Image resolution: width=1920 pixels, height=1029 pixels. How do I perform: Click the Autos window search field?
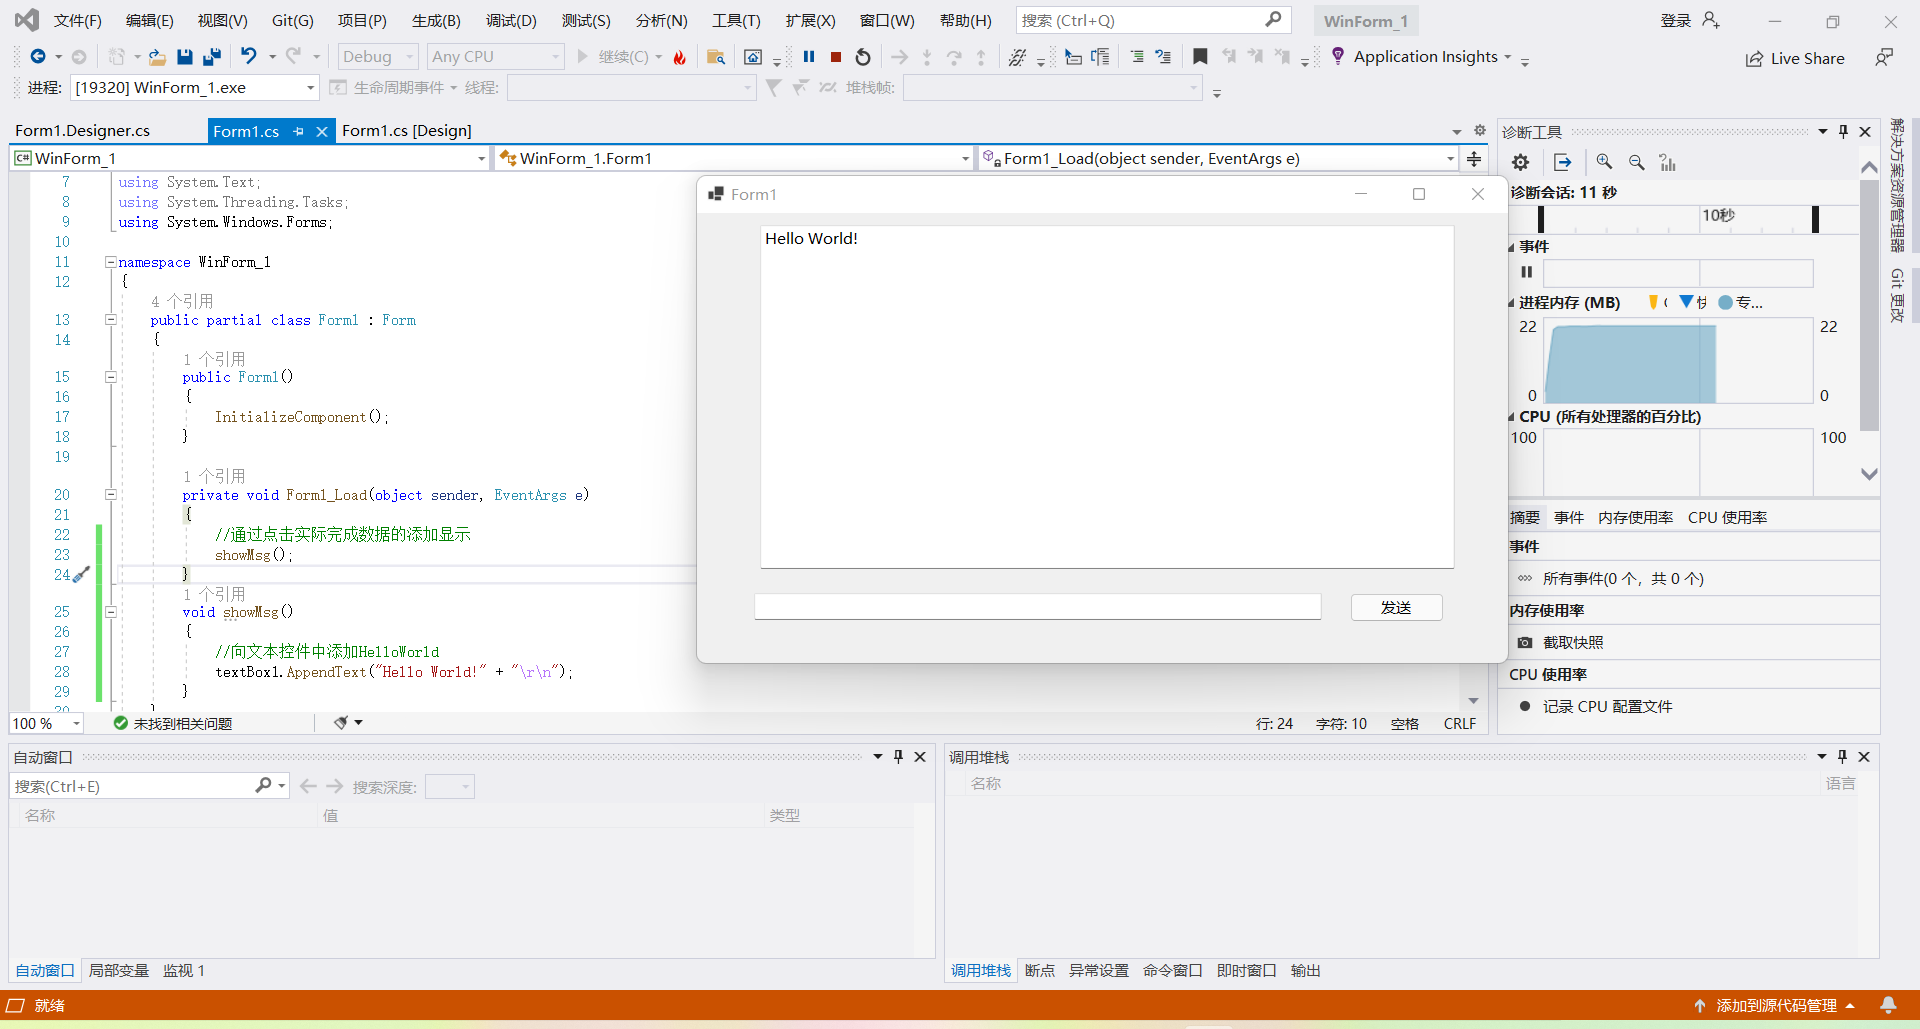[149, 786]
